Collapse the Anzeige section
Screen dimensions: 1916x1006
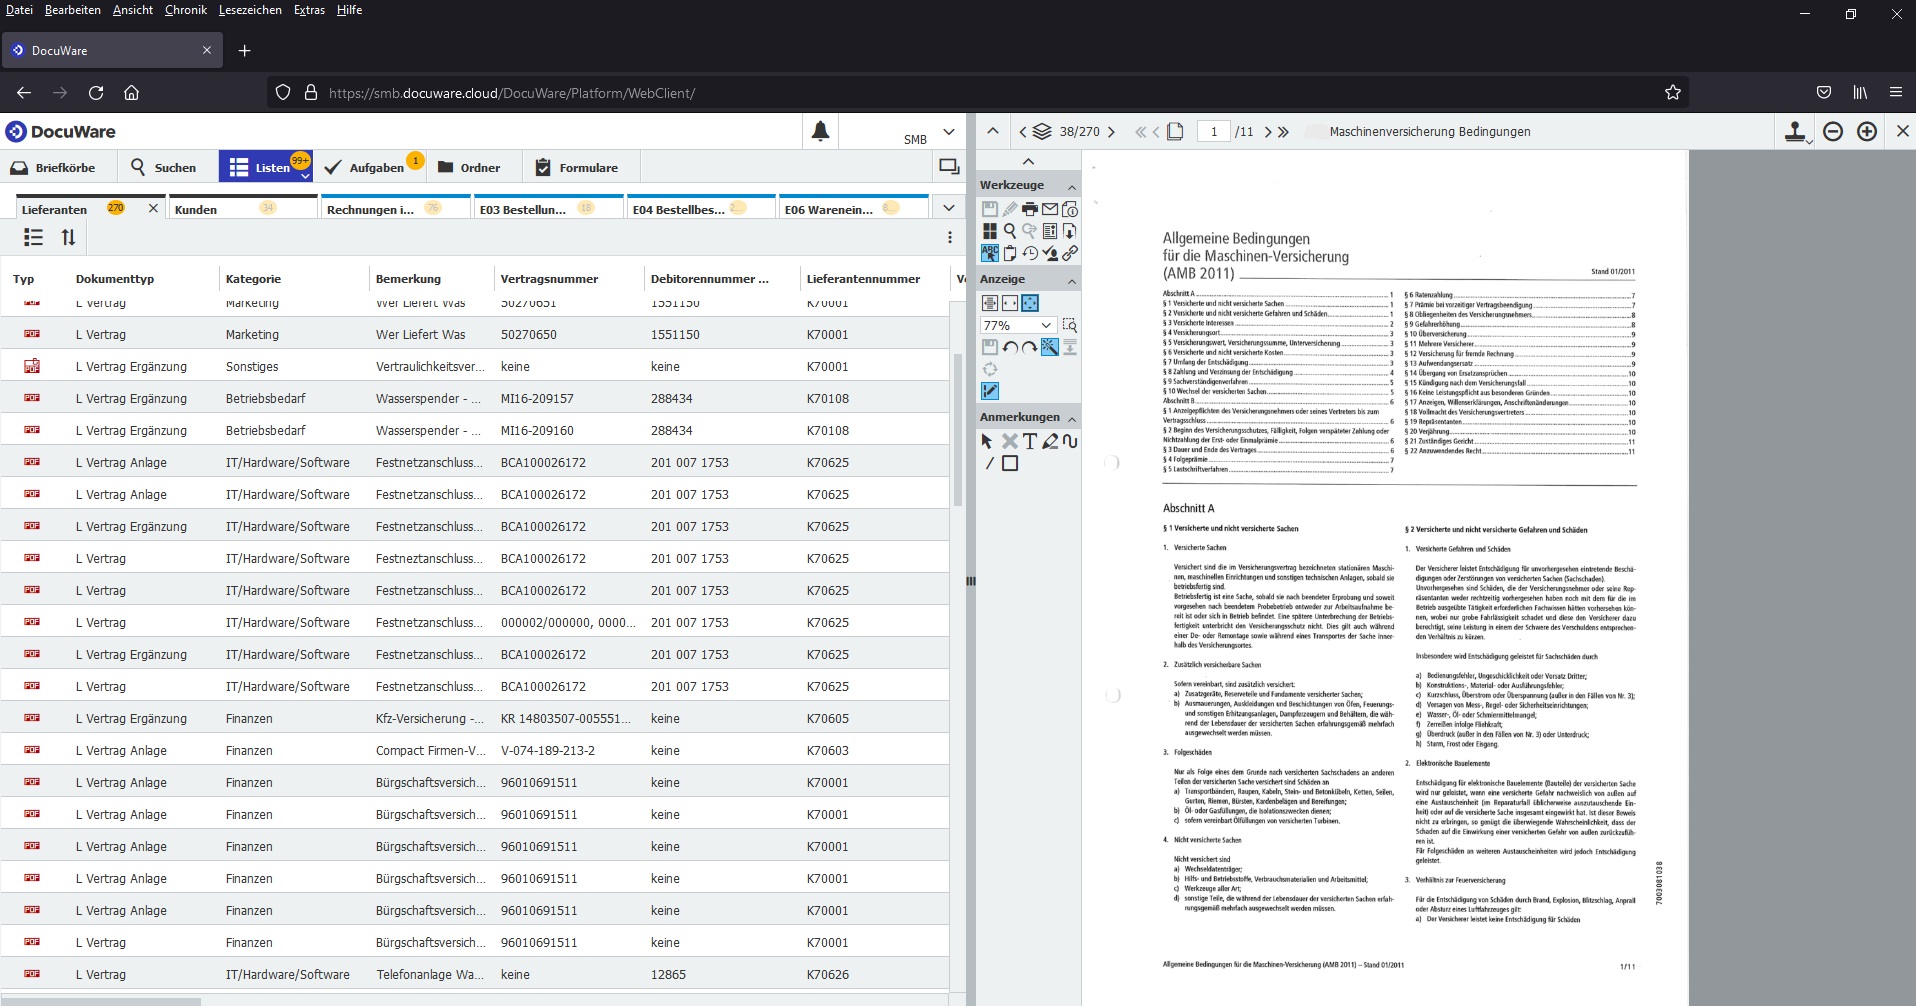coord(1071,281)
